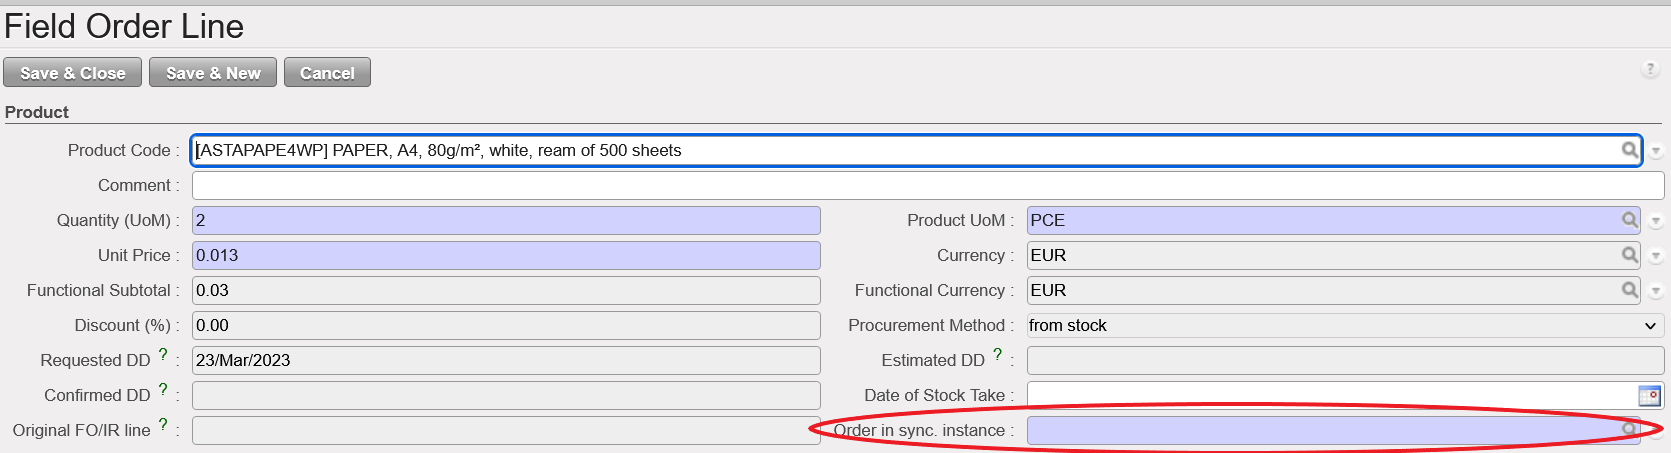Expand the arrow menu next to Product Code
Viewport: 1671px width, 453px height.
[x=1656, y=151]
